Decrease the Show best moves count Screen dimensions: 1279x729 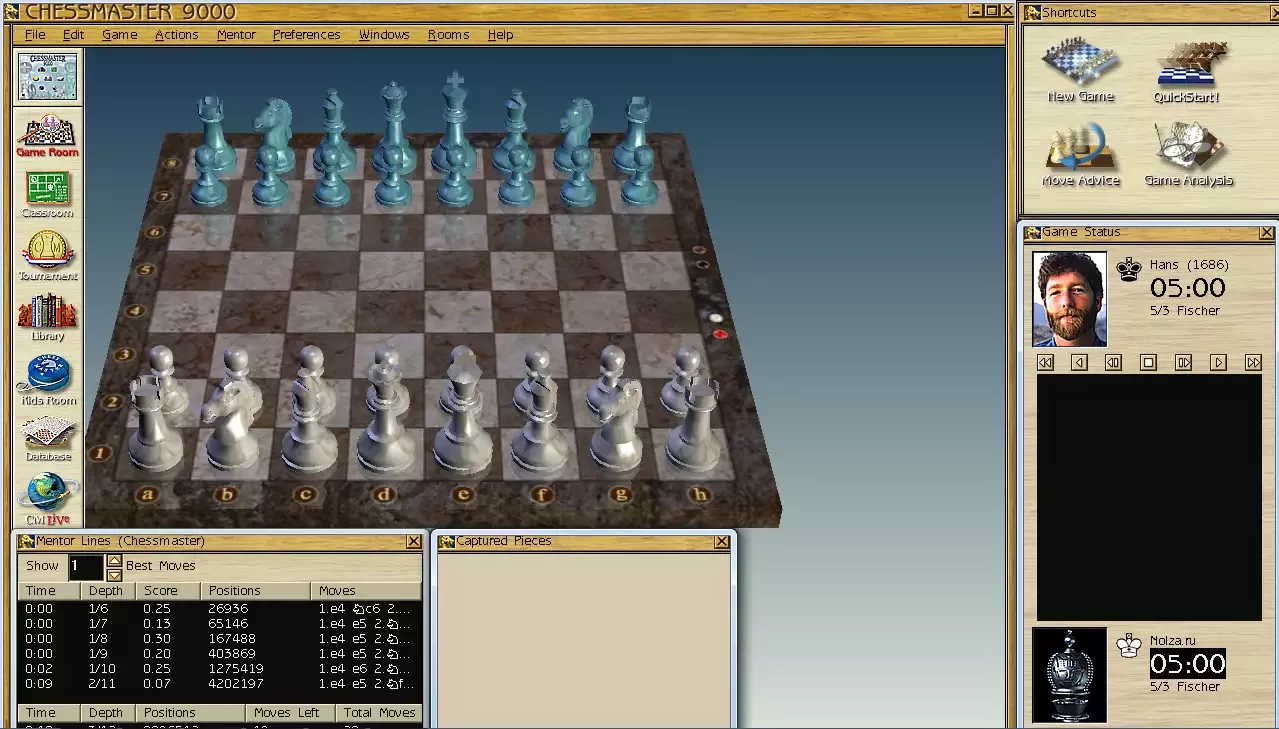[x=114, y=573]
